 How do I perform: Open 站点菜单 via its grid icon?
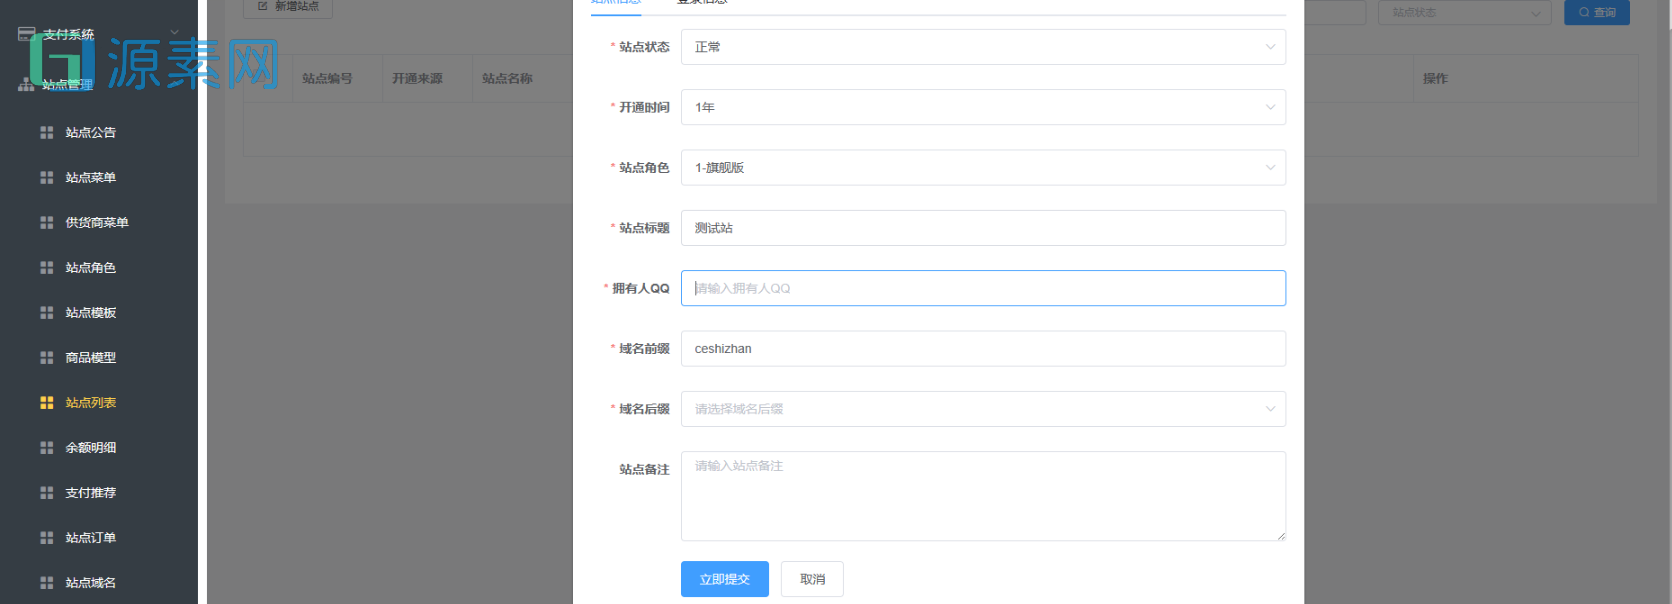pos(46,177)
